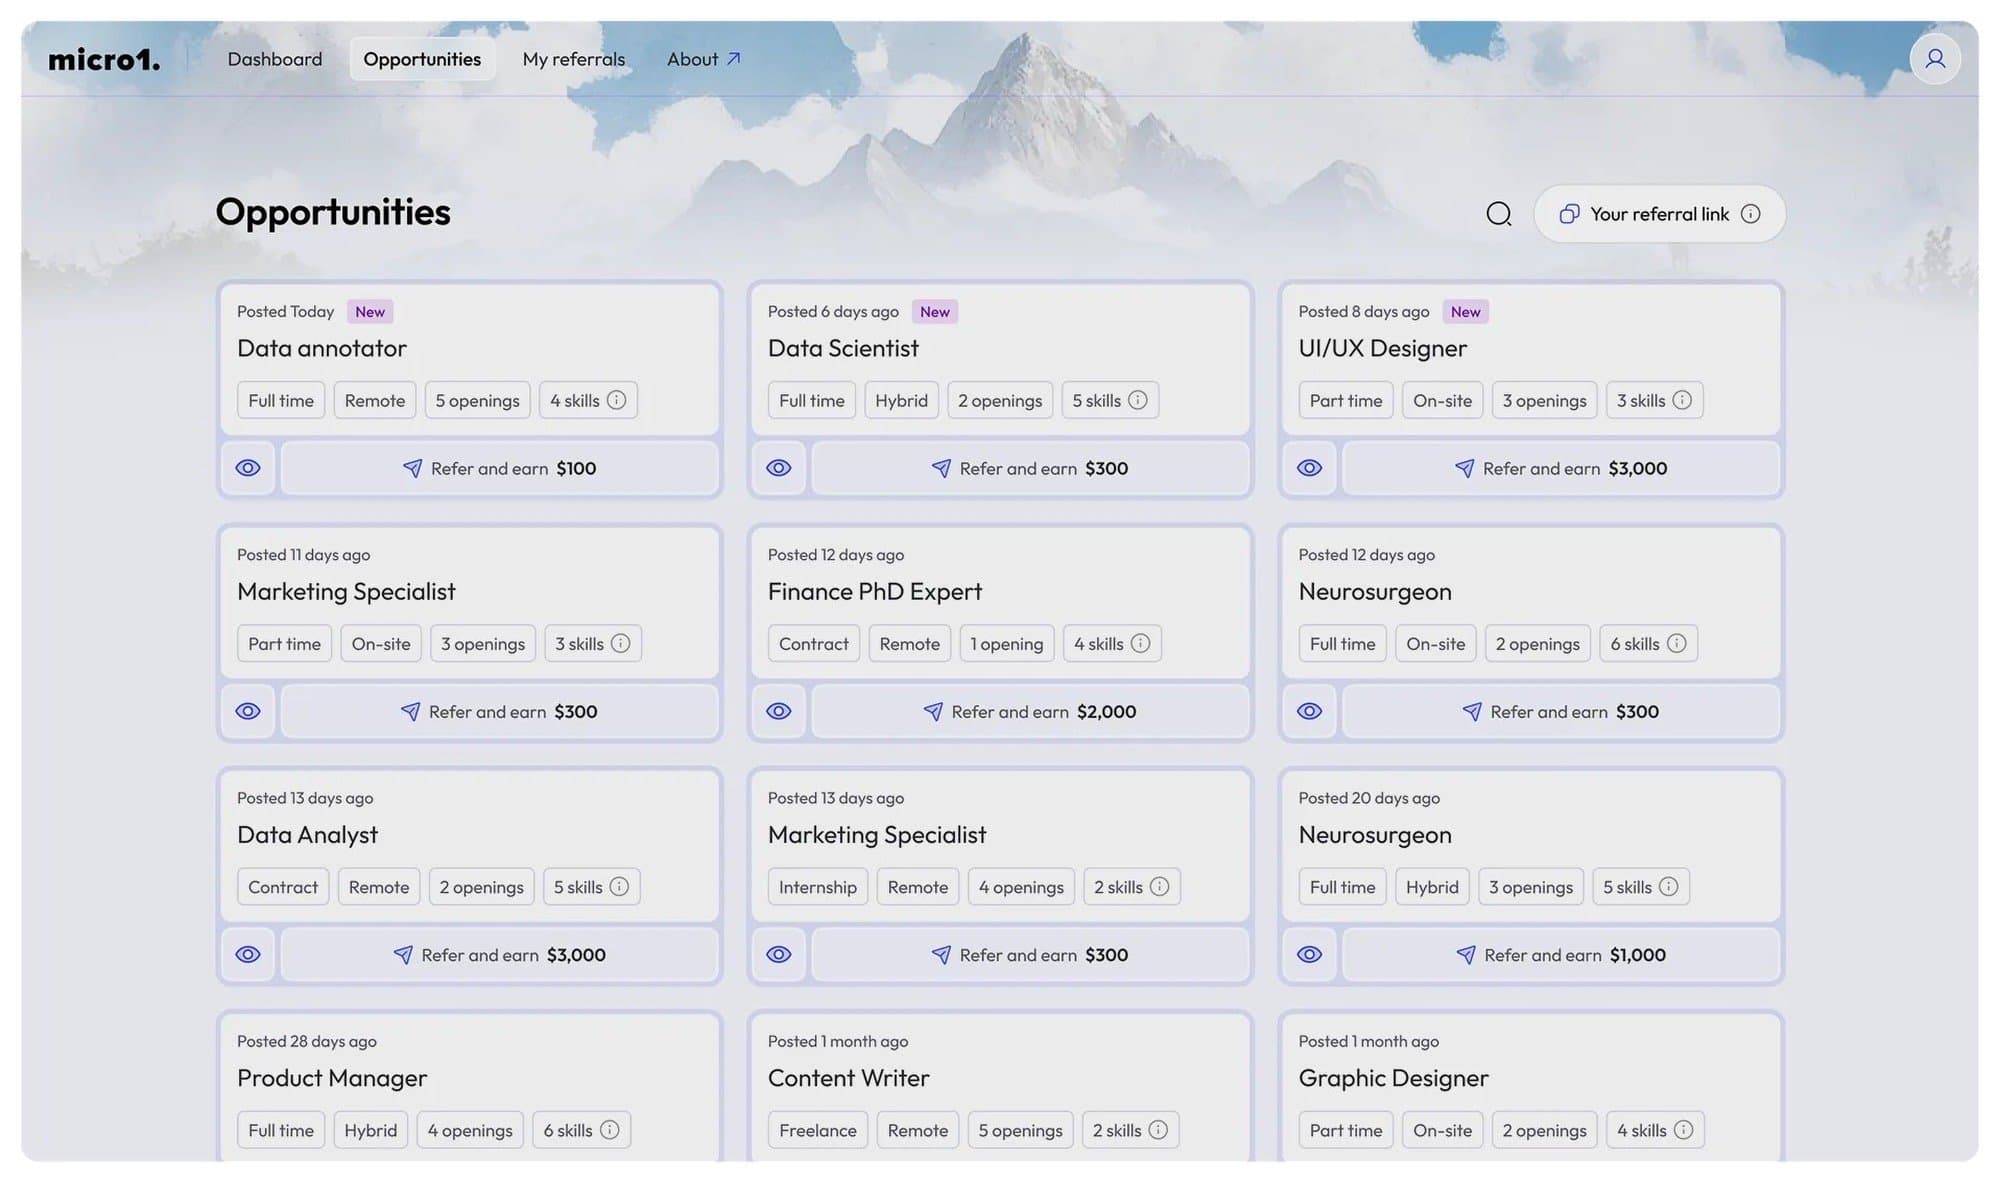2000x1183 pixels.
Task: Click info icon beside Neurosurgeon 6 skills
Action: click(x=1677, y=643)
